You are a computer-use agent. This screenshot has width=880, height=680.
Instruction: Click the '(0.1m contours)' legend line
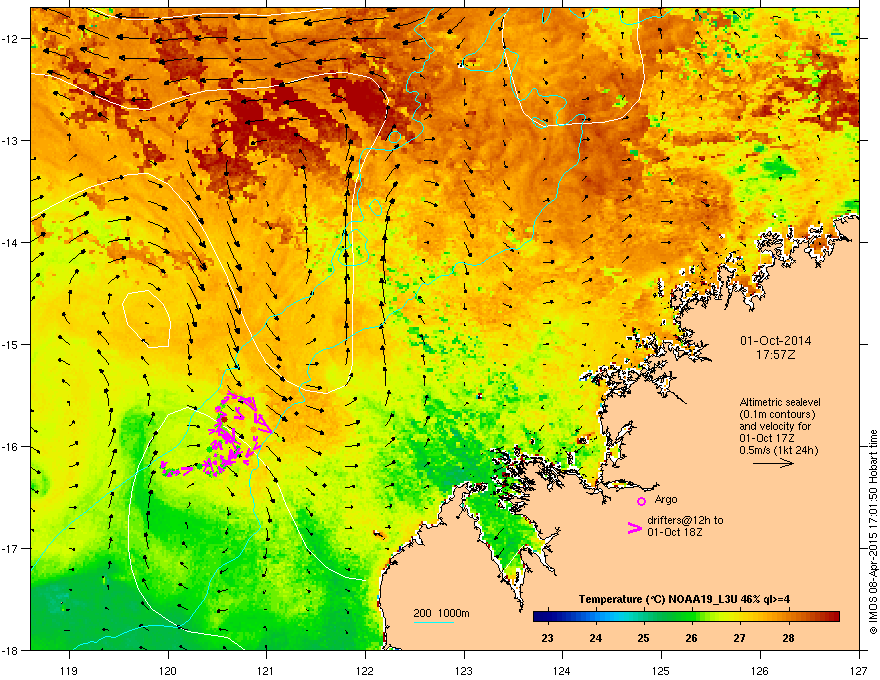pos(777,414)
